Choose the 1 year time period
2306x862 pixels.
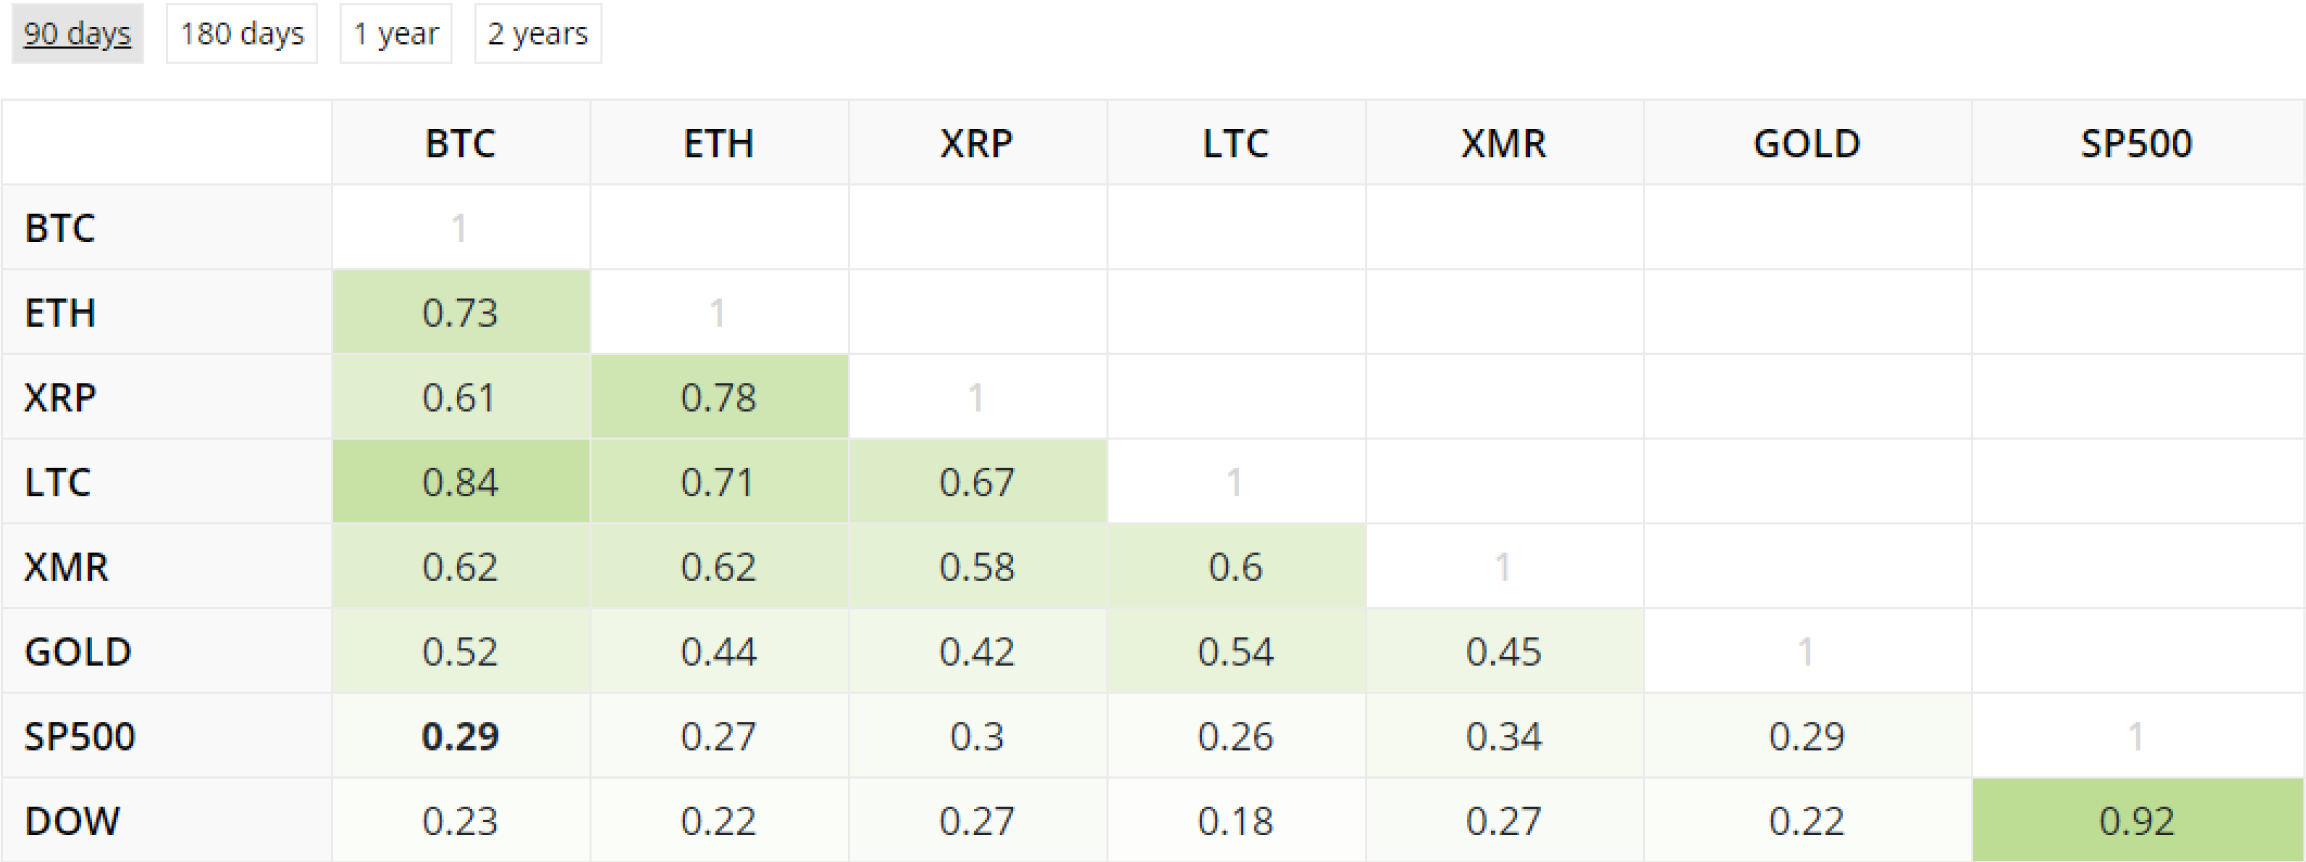tap(396, 34)
